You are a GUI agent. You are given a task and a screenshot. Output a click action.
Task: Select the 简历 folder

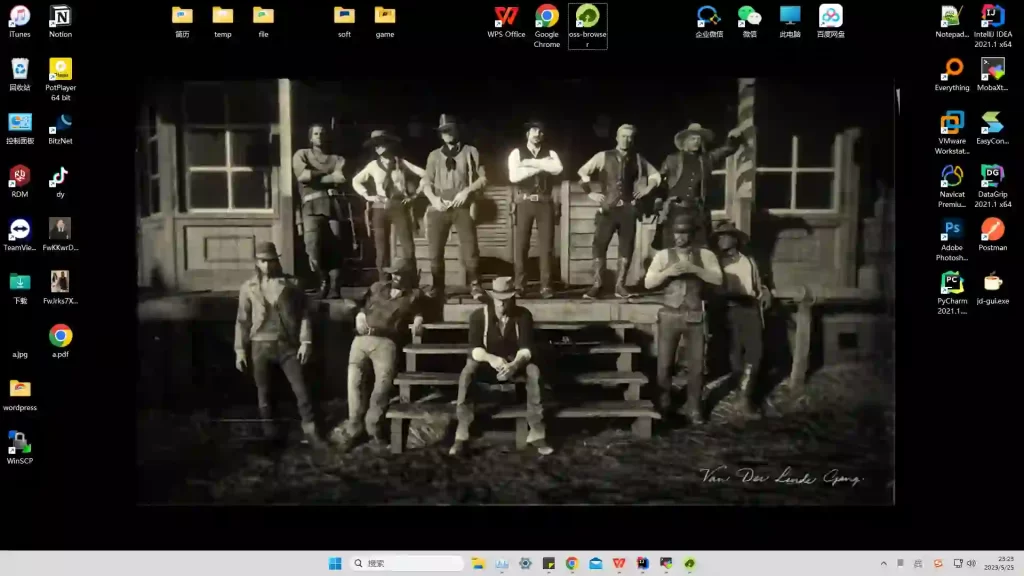pyautogui.click(x=182, y=22)
